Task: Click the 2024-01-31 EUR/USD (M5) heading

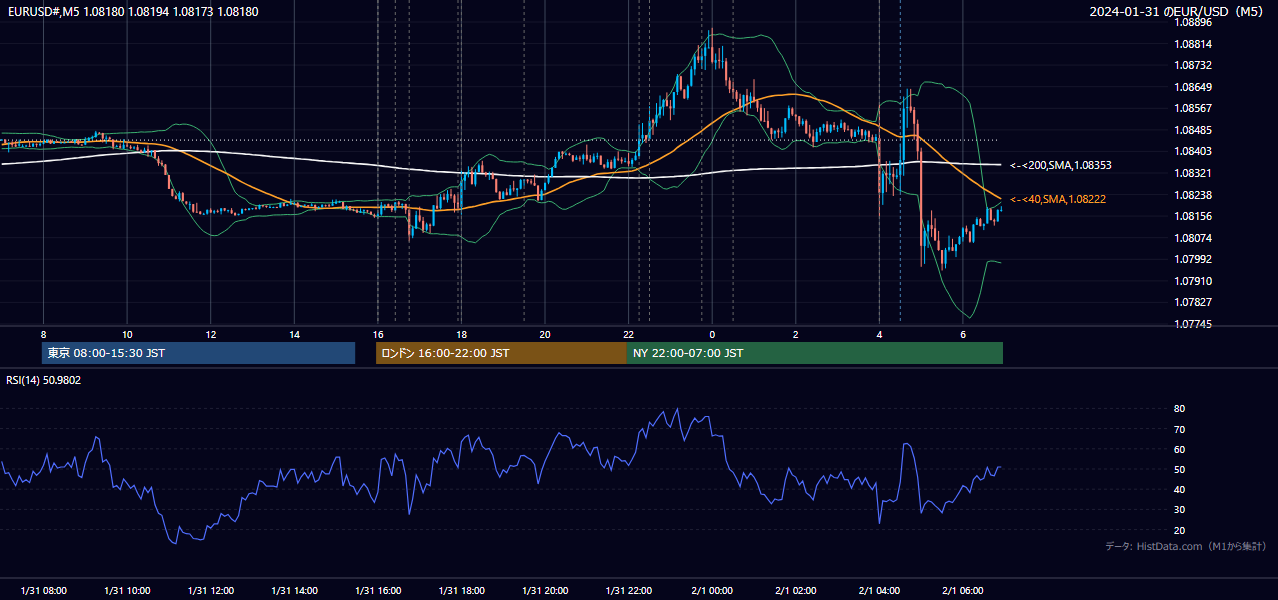Action: point(1178,11)
